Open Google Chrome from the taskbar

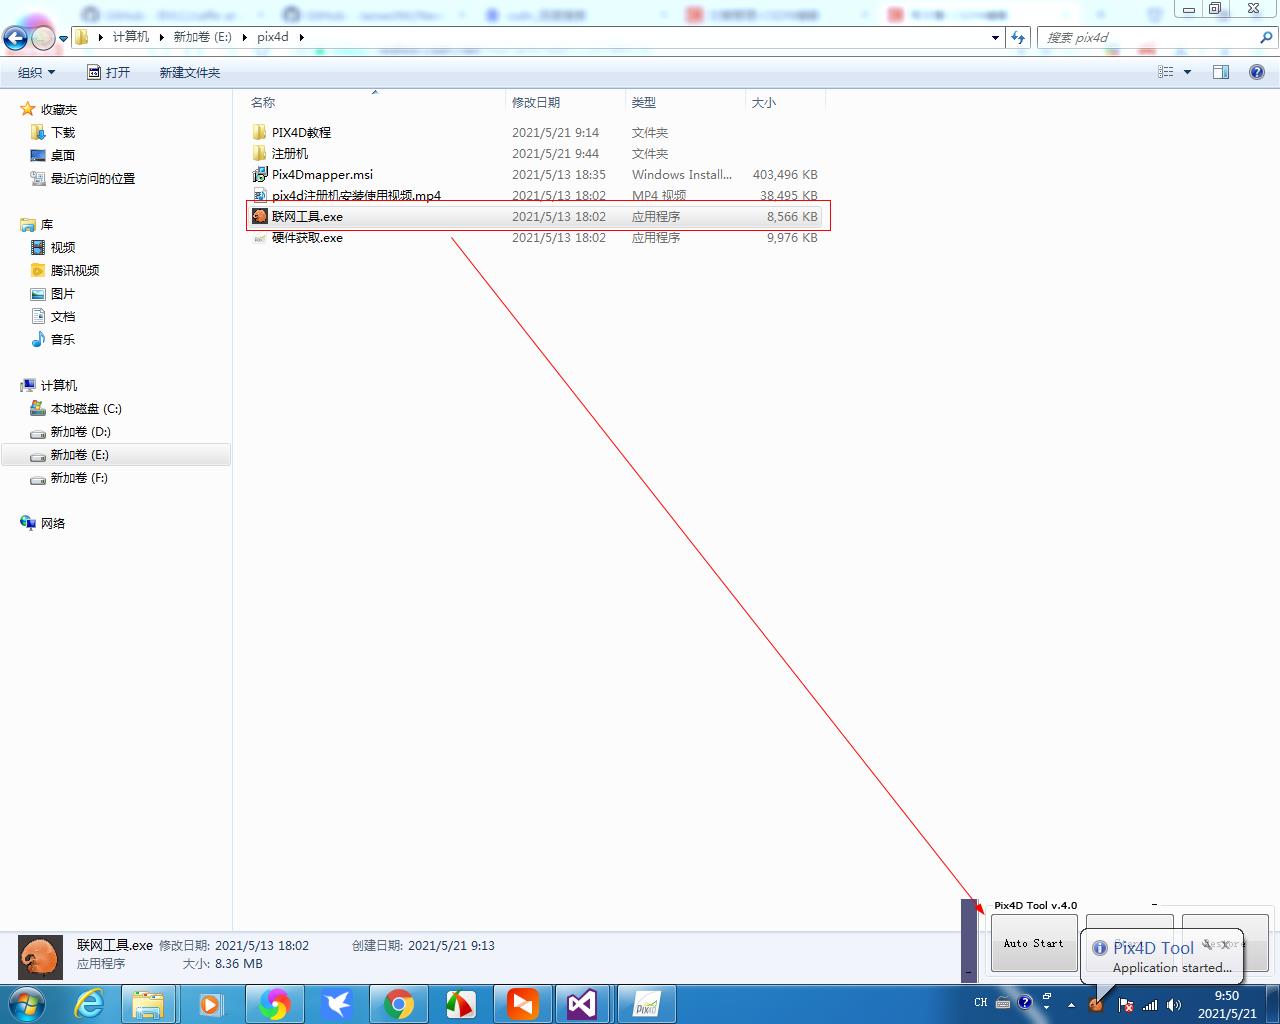coord(399,1004)
